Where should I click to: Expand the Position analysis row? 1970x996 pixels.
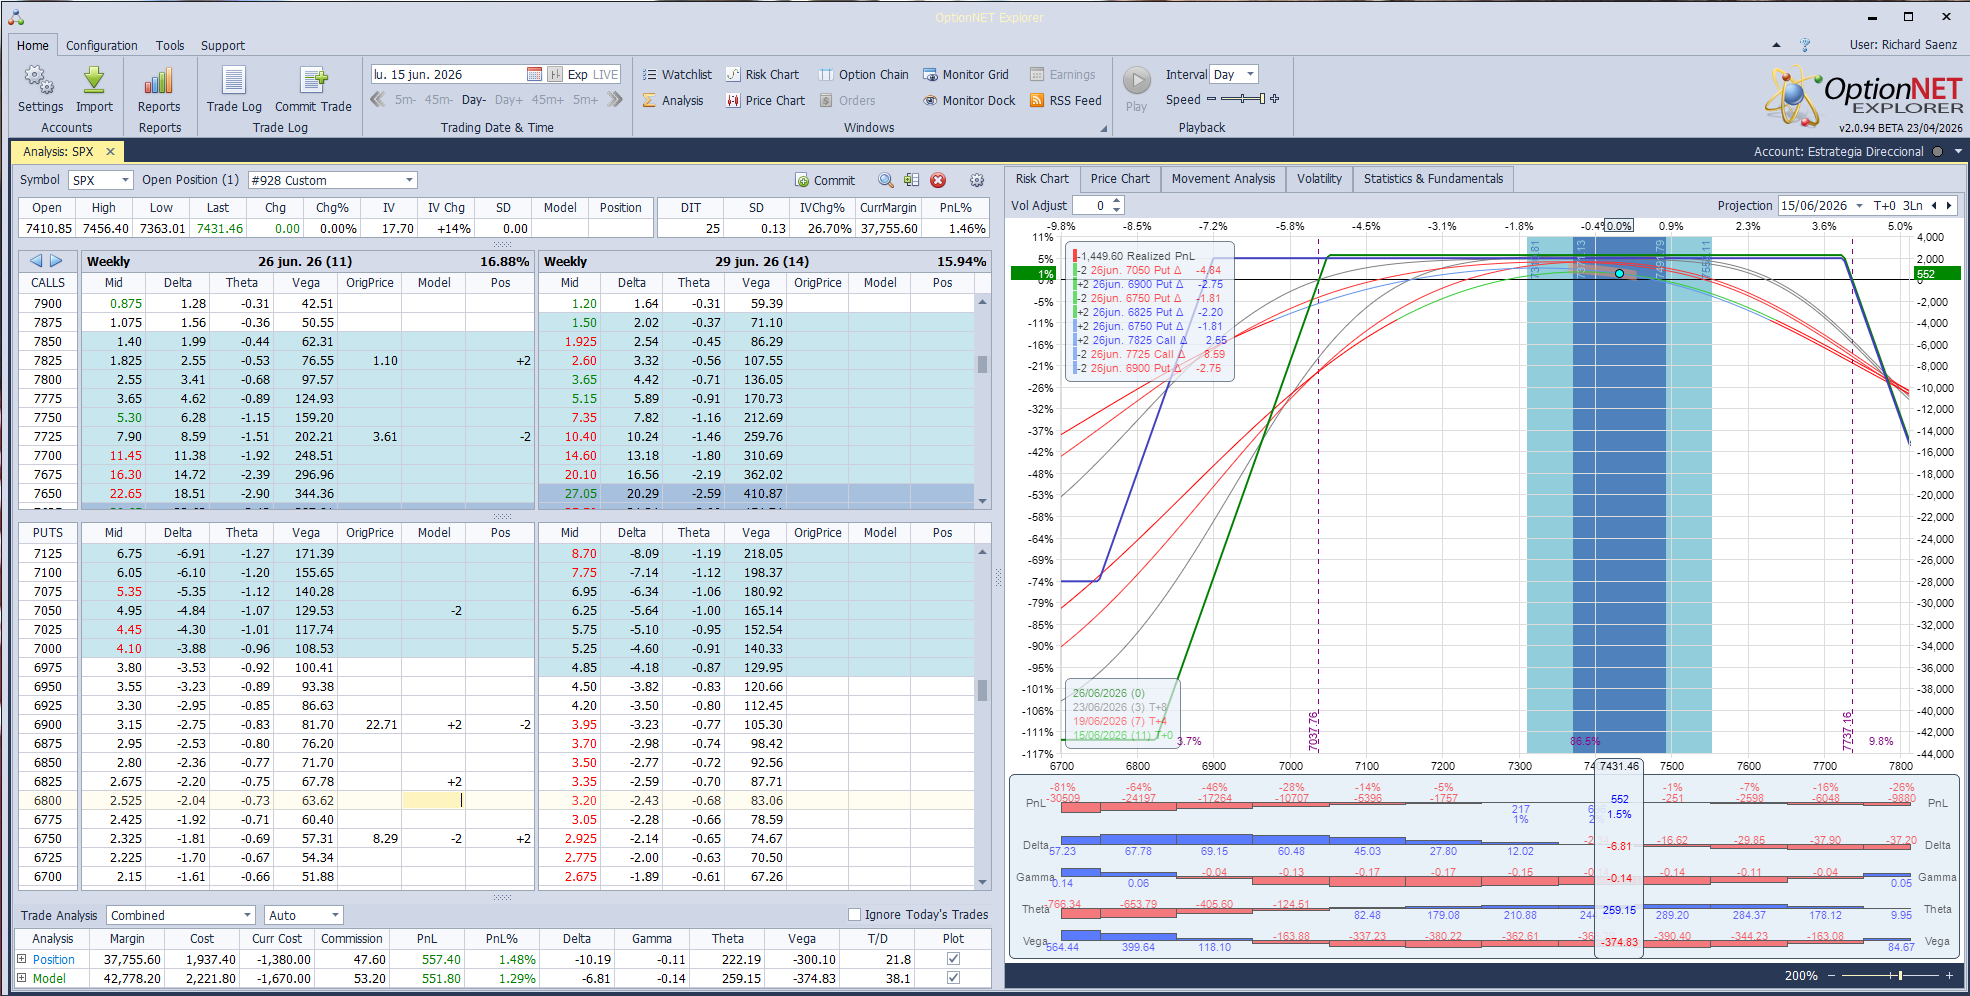click(22, 959)
